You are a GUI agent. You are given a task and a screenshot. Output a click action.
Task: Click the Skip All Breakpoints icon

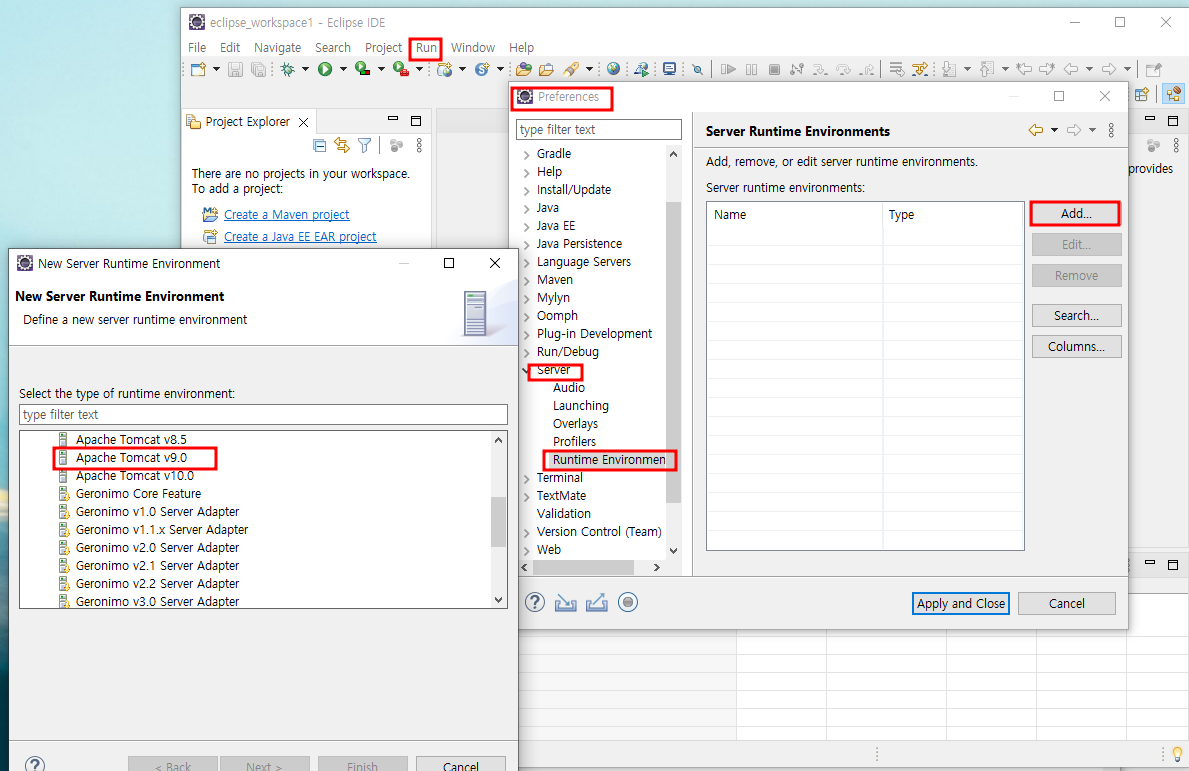coord(697,70)
